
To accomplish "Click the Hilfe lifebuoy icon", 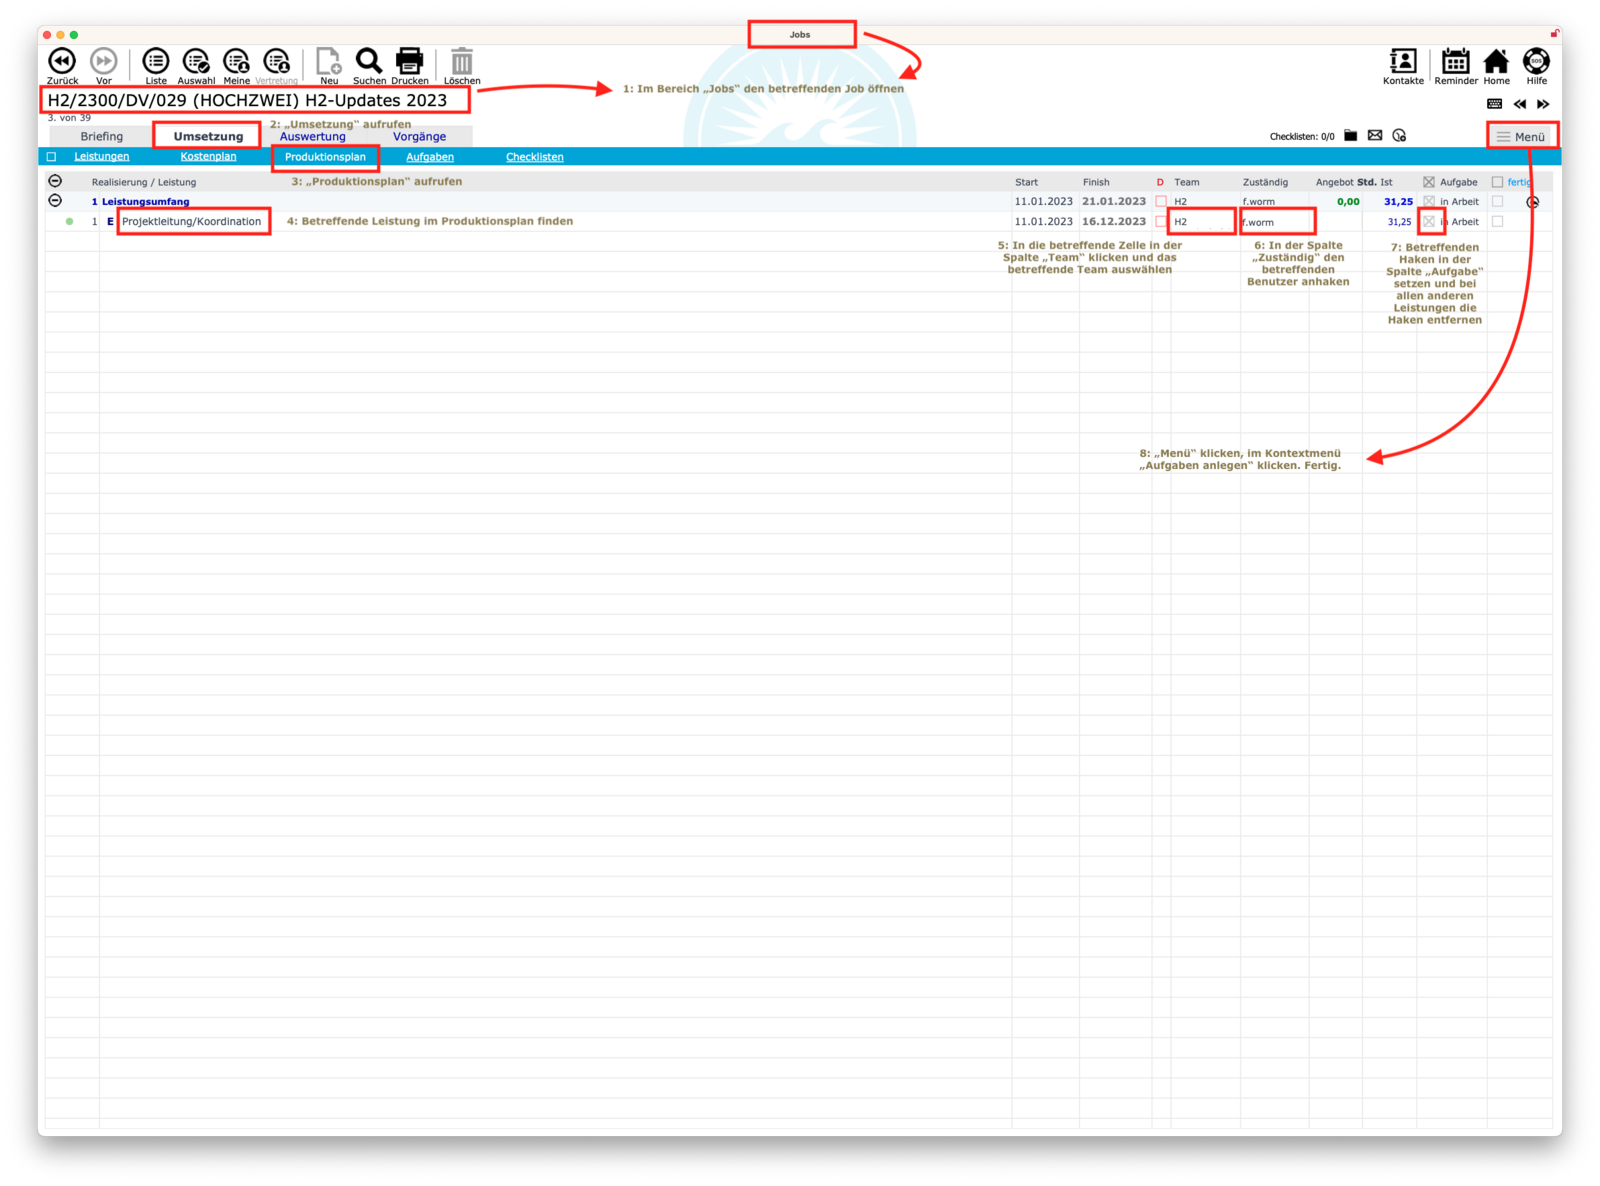I will pos(1536,62).
